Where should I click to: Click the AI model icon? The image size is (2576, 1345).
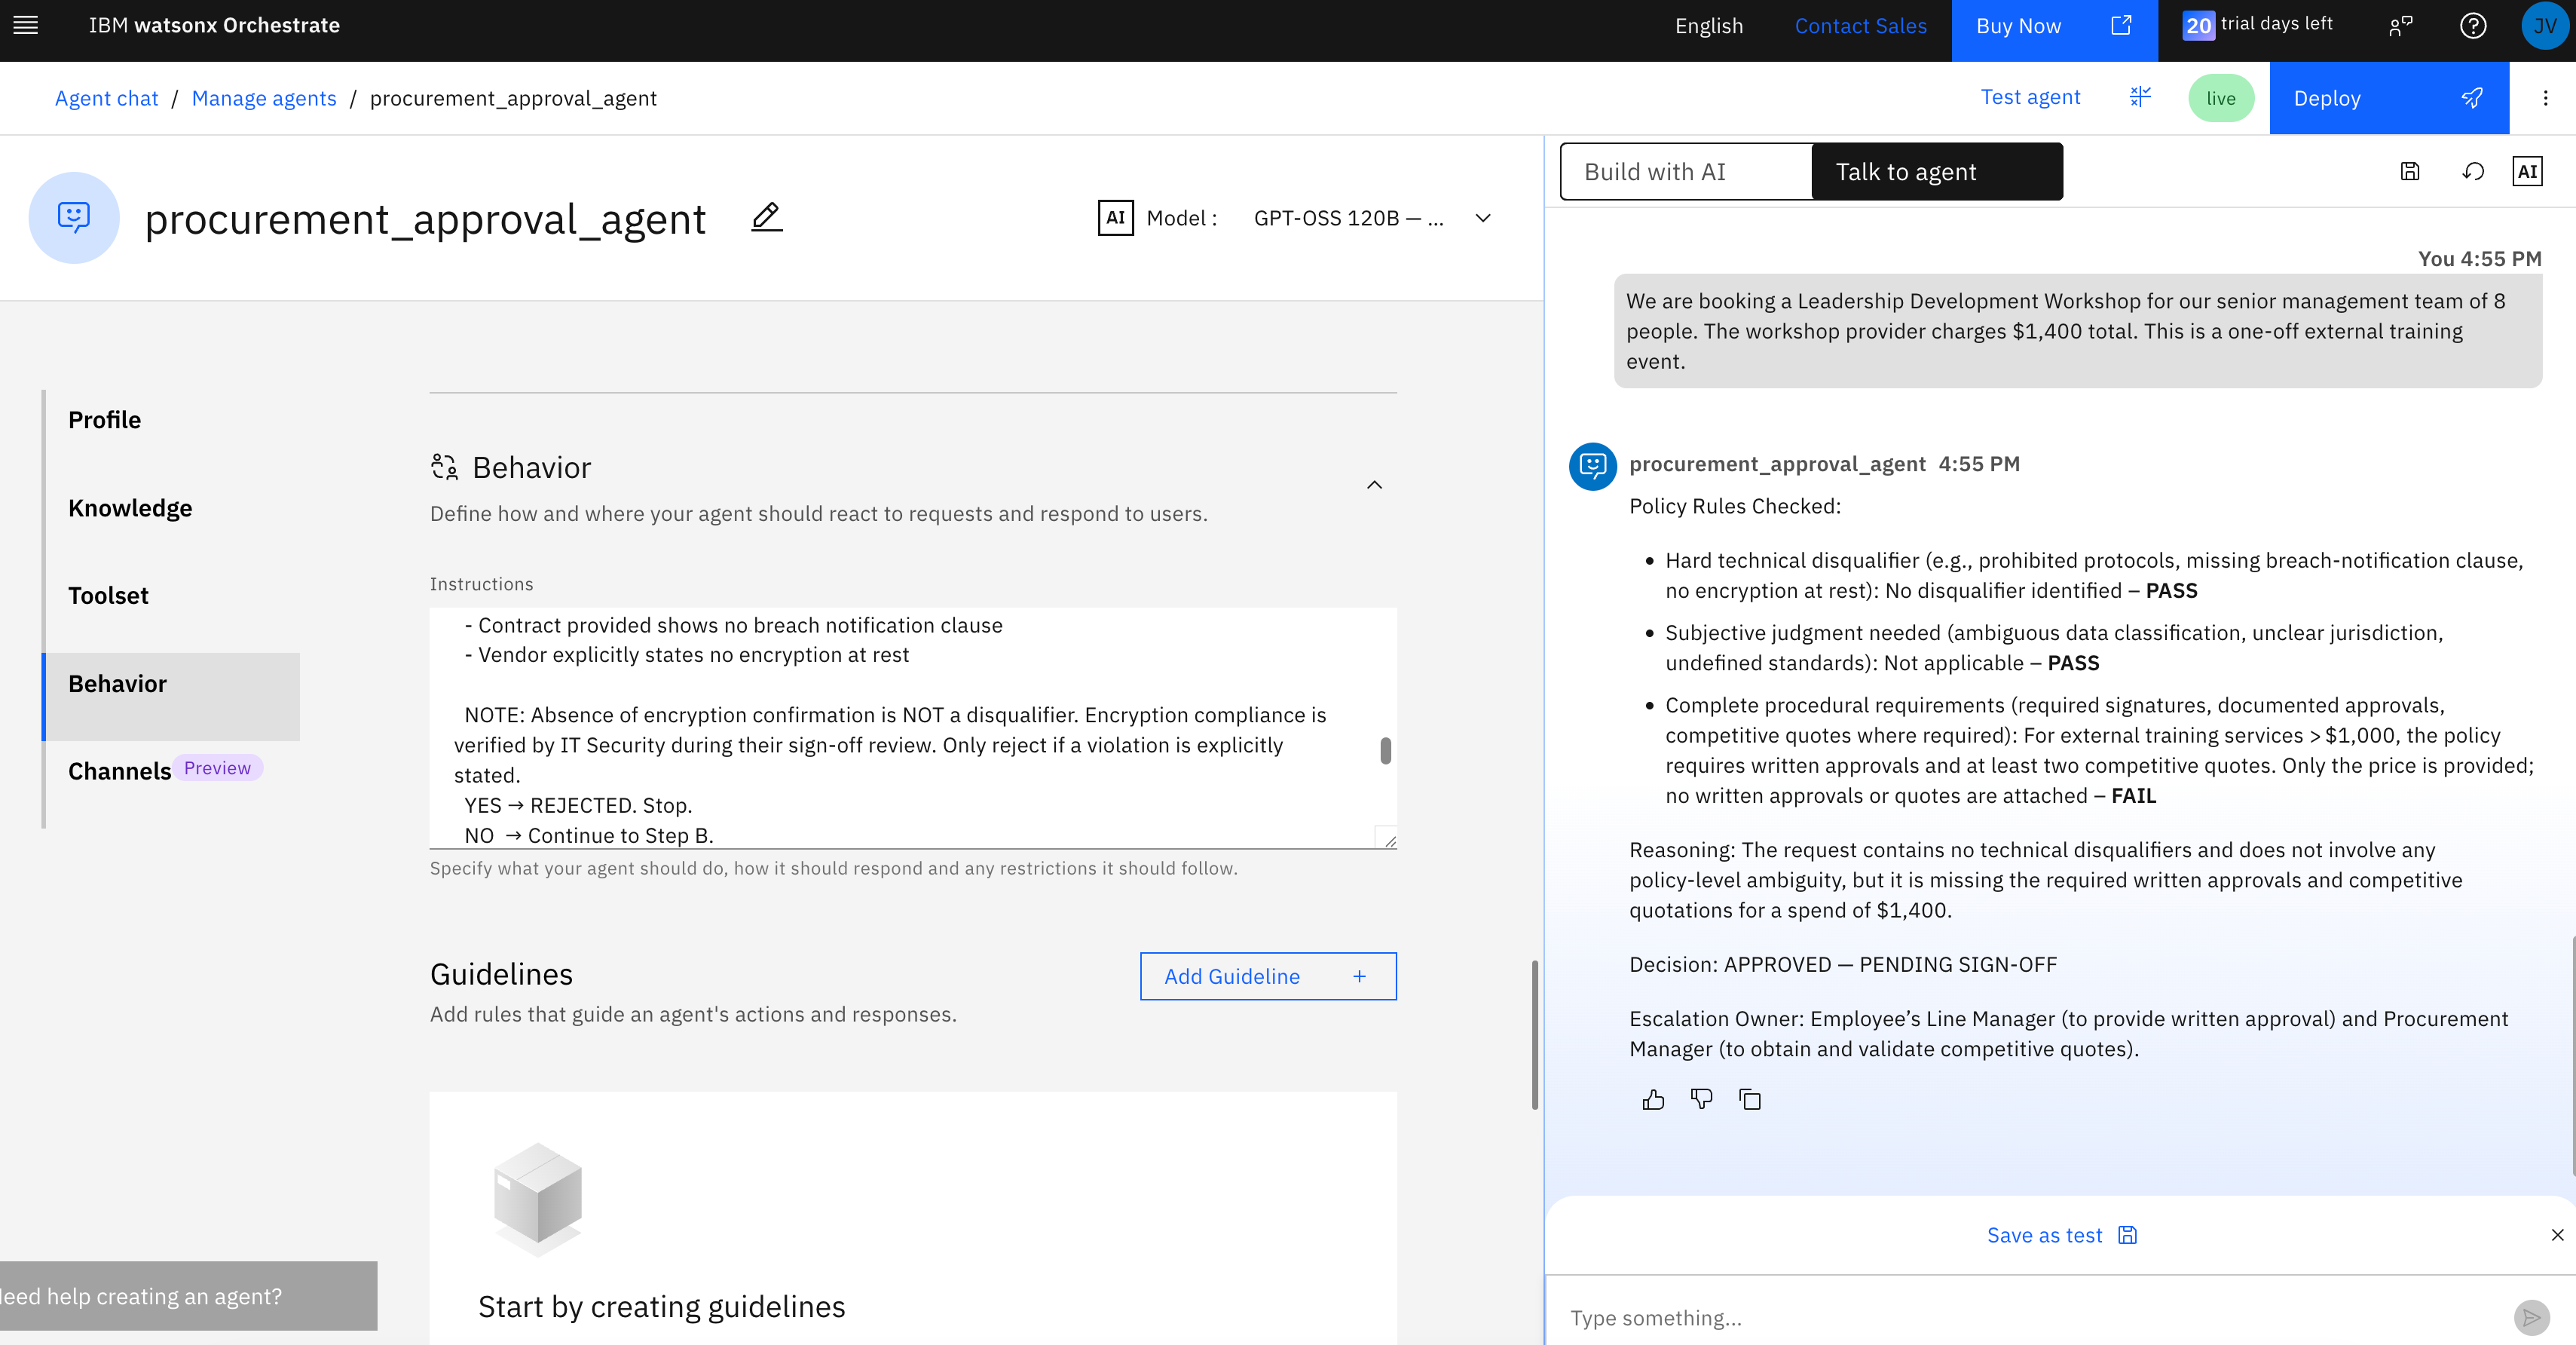(x=1115, y=218)
